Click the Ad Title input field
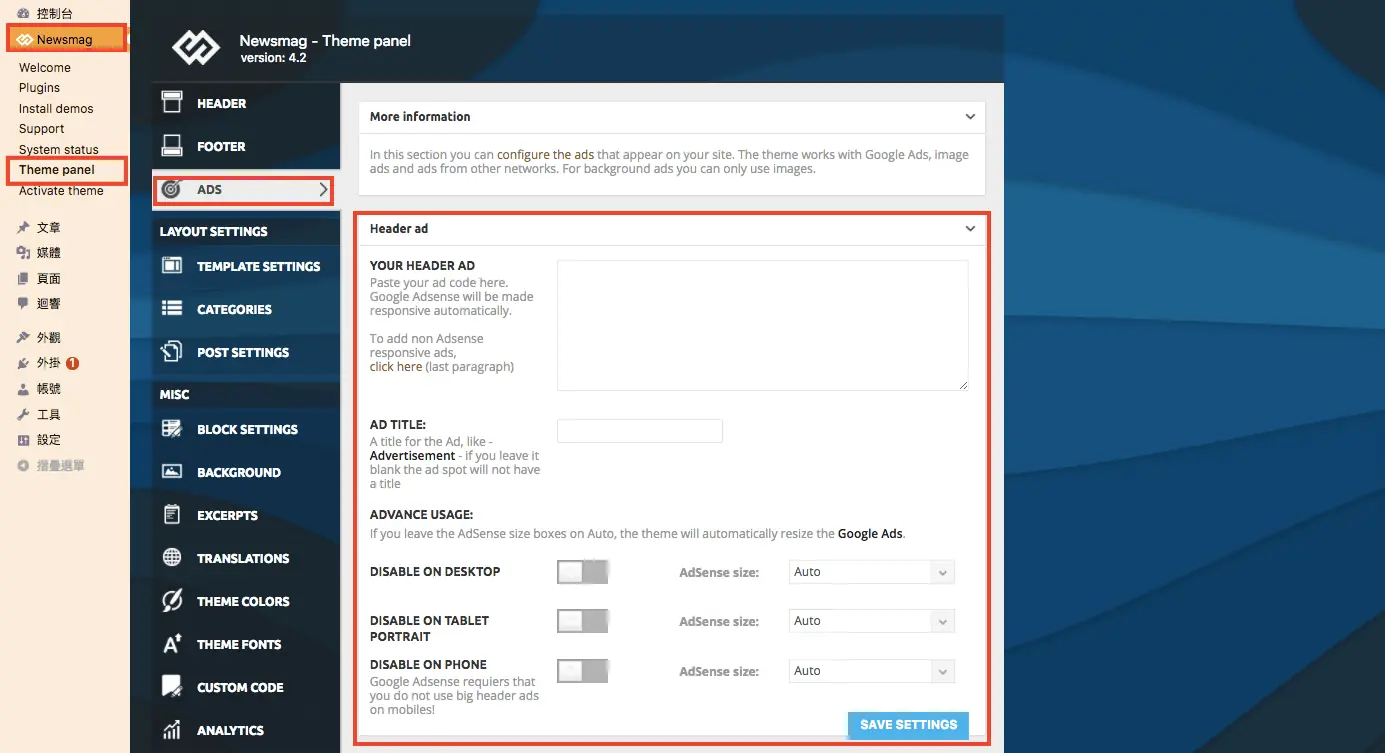This screenshot has width=1385, height=753. pos(640,431)
